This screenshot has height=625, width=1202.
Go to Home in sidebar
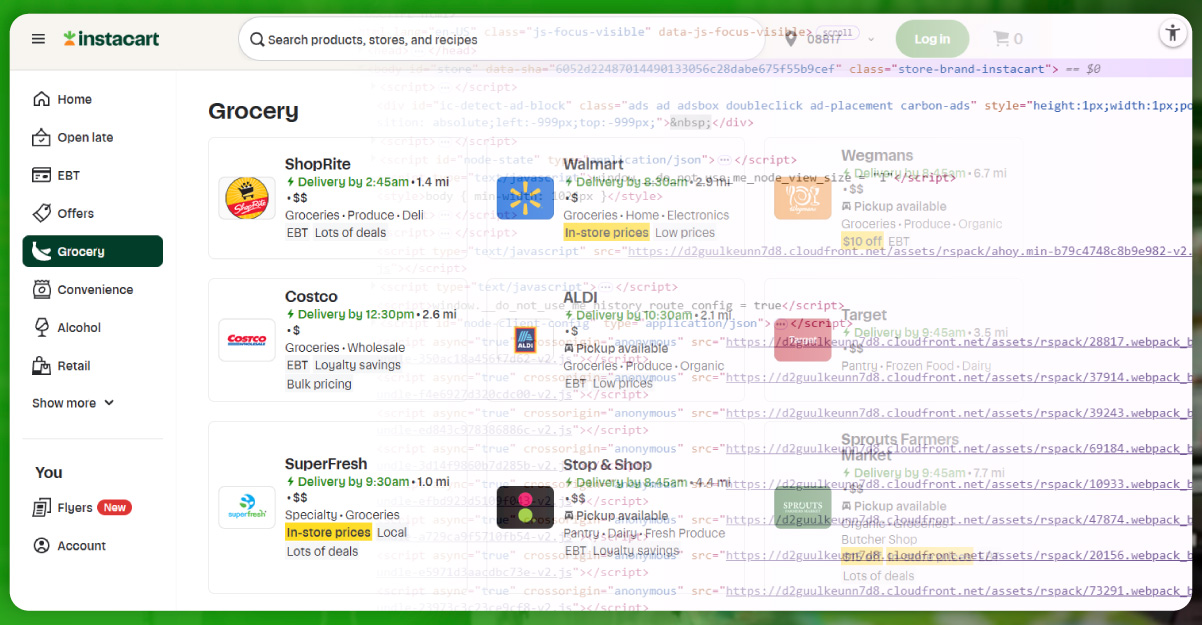[74, 99]
